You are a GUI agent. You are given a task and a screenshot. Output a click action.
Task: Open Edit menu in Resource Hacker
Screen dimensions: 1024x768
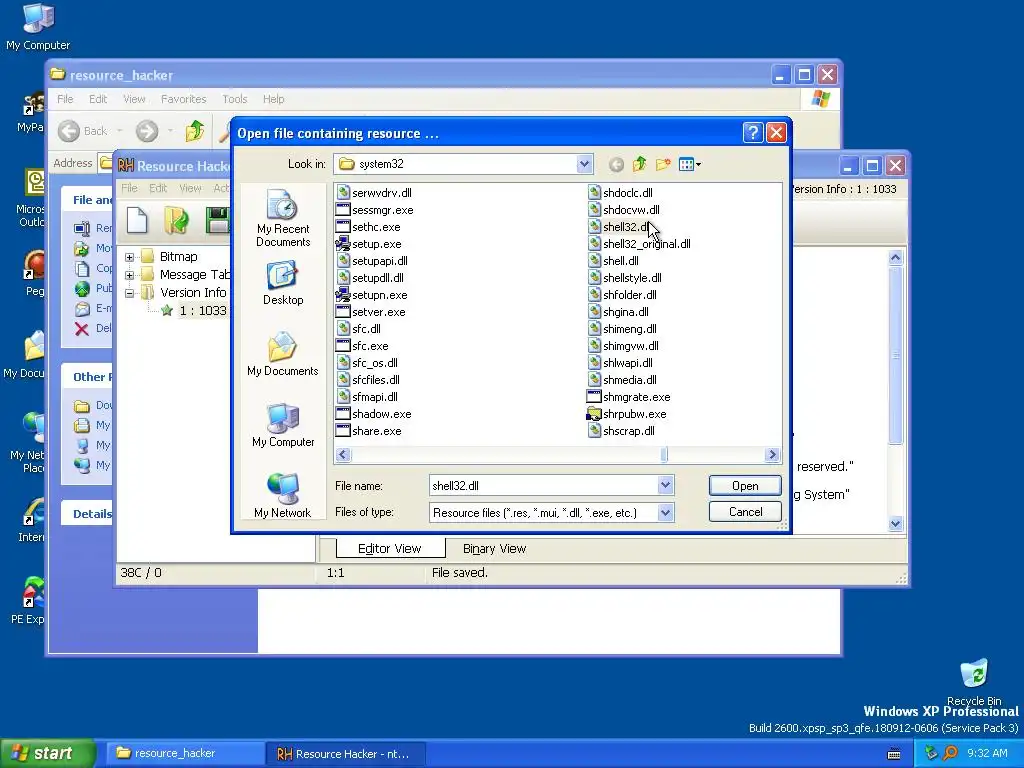click(157, 188)
